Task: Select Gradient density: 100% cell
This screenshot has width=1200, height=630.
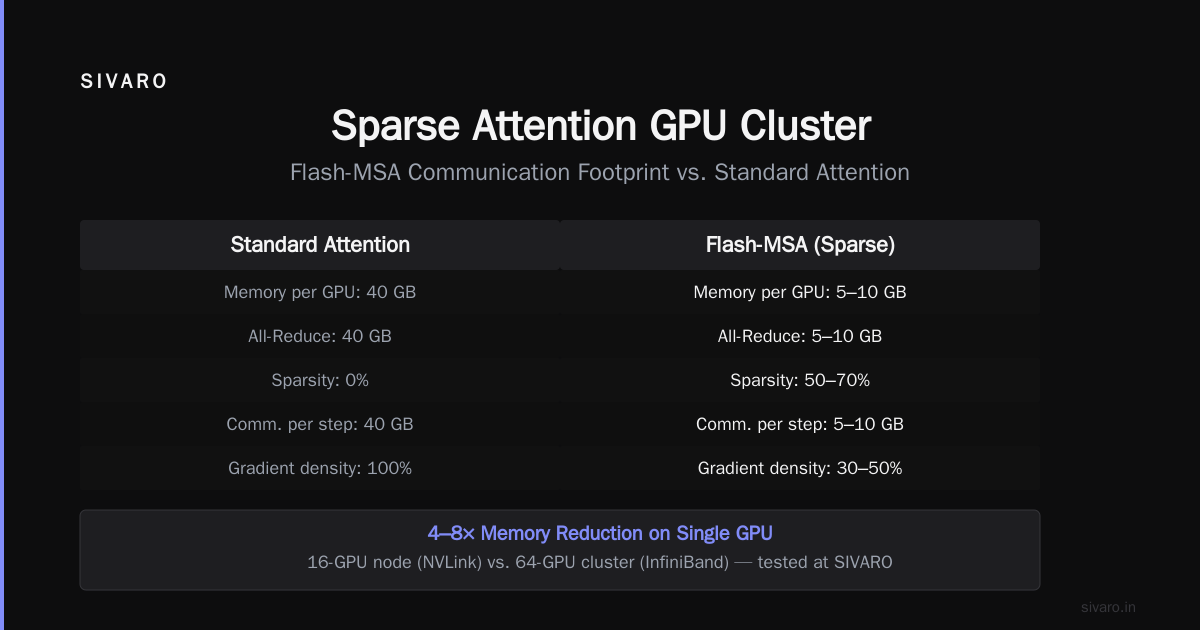Action: click(320, 468)
